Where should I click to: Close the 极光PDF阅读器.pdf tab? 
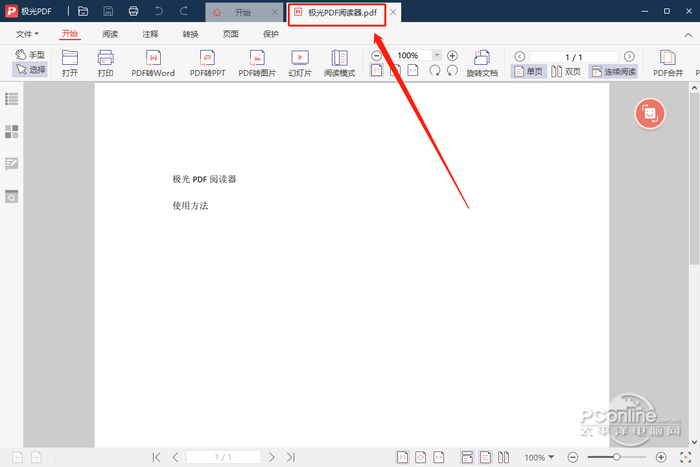(x=393, y=12)
